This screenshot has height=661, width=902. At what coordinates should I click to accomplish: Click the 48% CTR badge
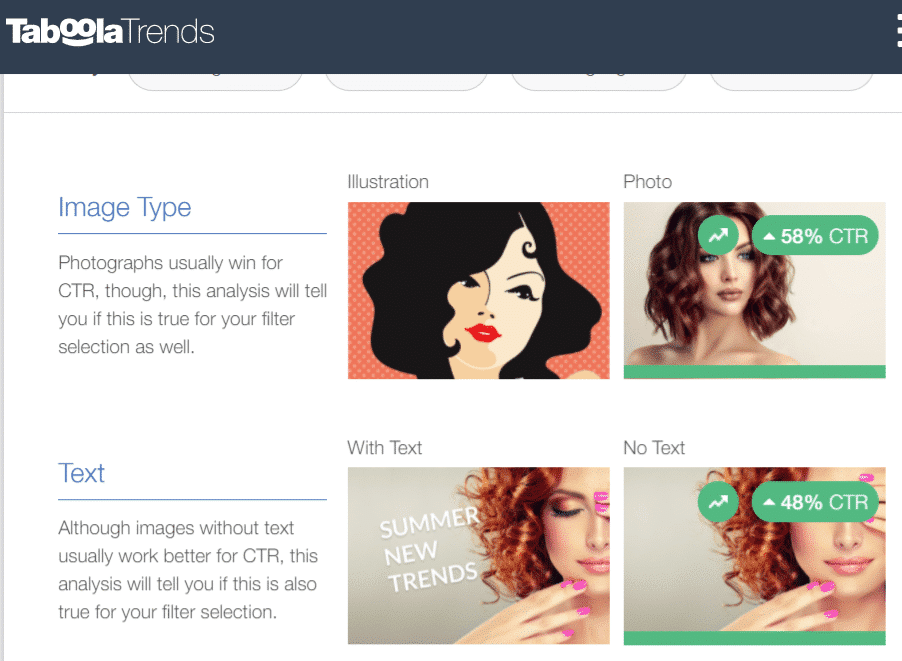[x=815, y=502]
